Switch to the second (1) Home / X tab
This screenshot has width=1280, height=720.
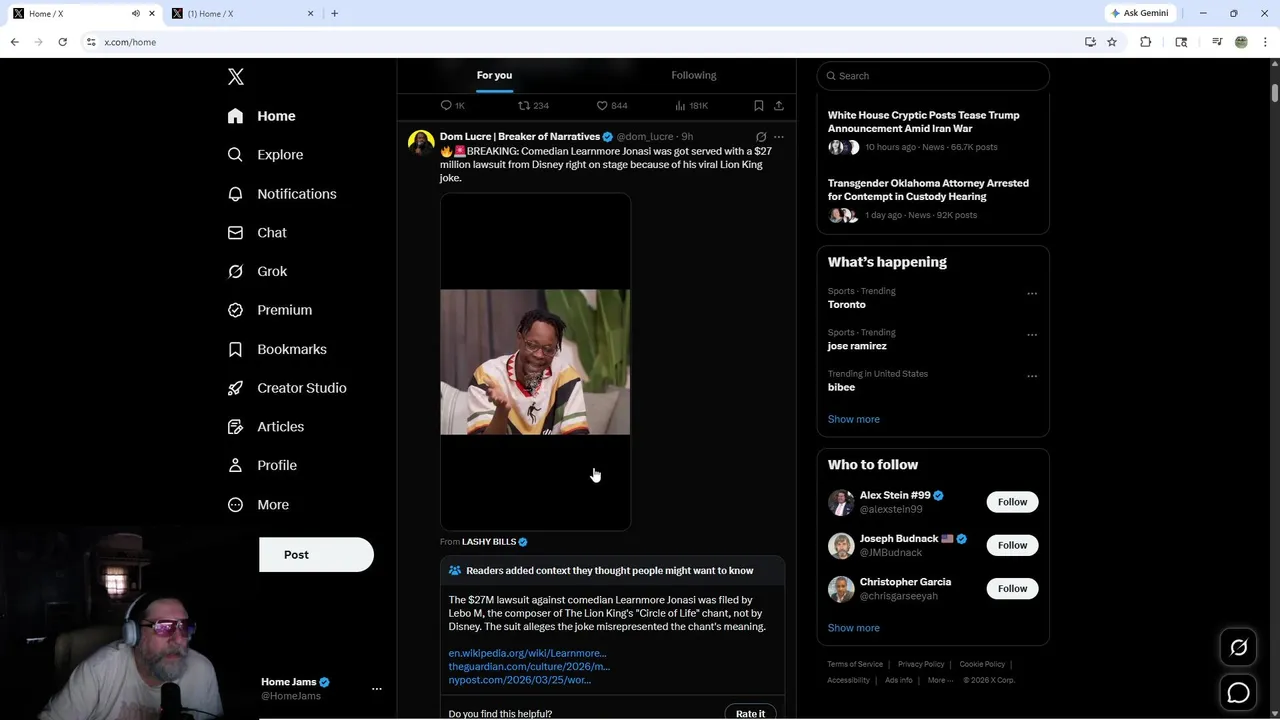242,14
